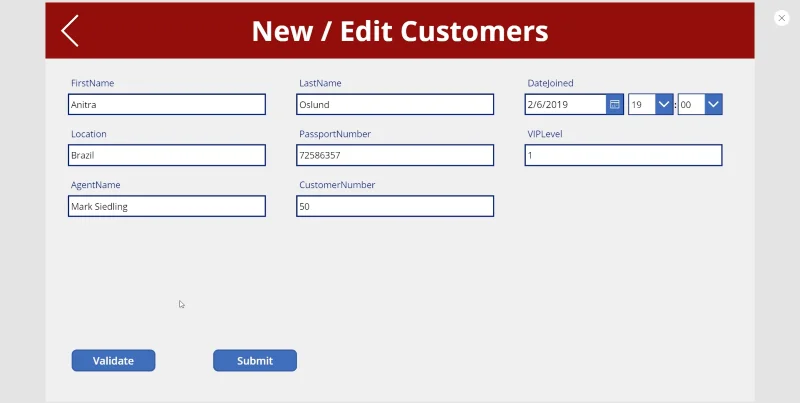Viewport: 800px width, 403px height.
Task: Click the Submit button
Action: coord(255,361)
